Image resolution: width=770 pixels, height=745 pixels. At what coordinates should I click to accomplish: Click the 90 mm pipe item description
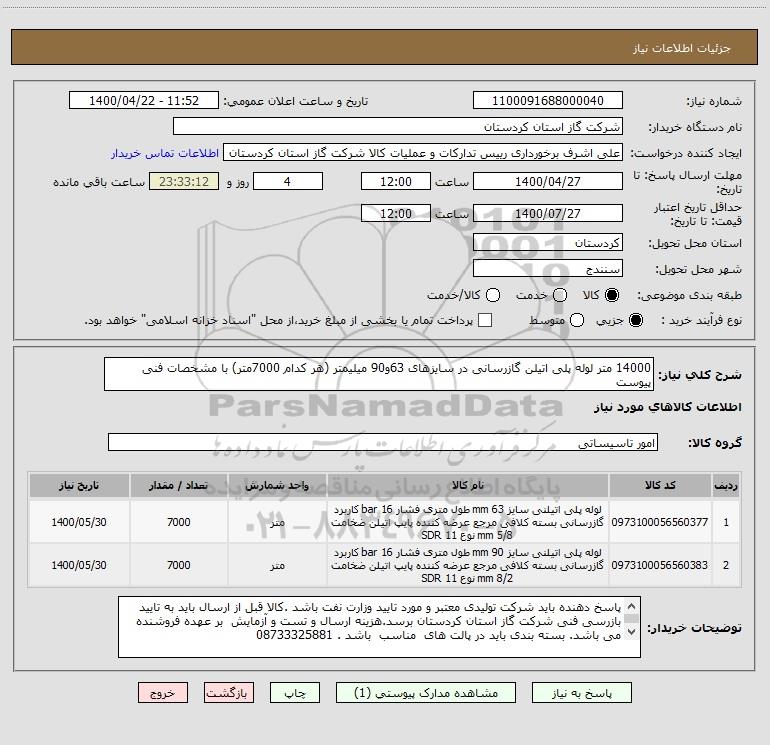point(467,565)
